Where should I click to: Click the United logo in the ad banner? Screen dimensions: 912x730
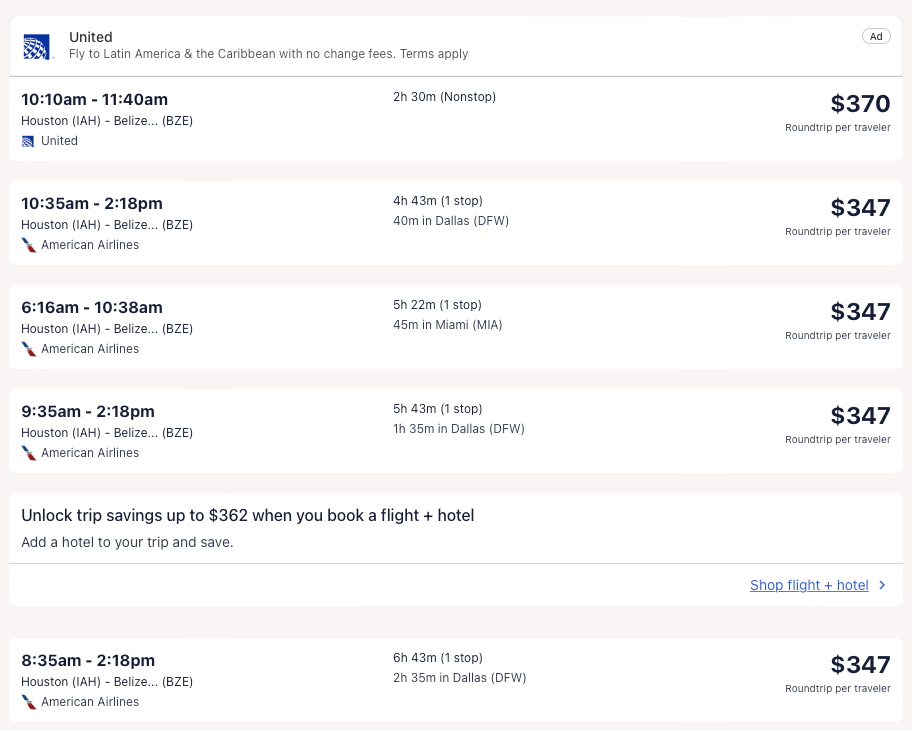tap(37, 46)
